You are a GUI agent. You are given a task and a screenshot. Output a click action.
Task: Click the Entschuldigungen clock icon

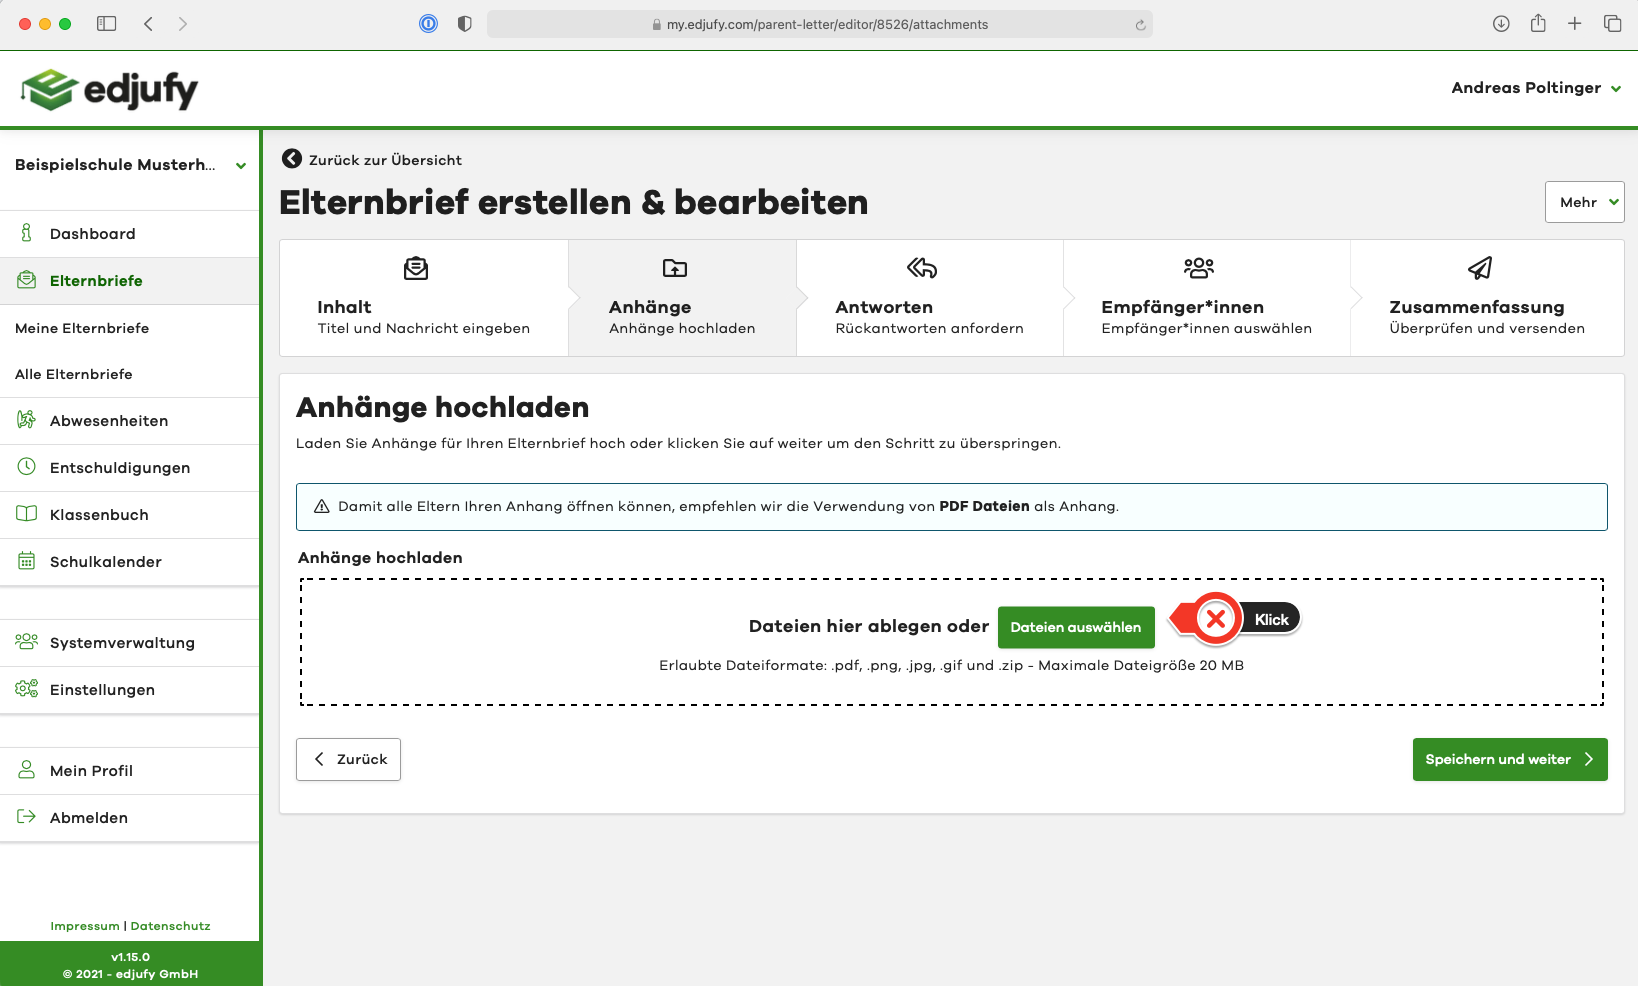tap(27, 467)
